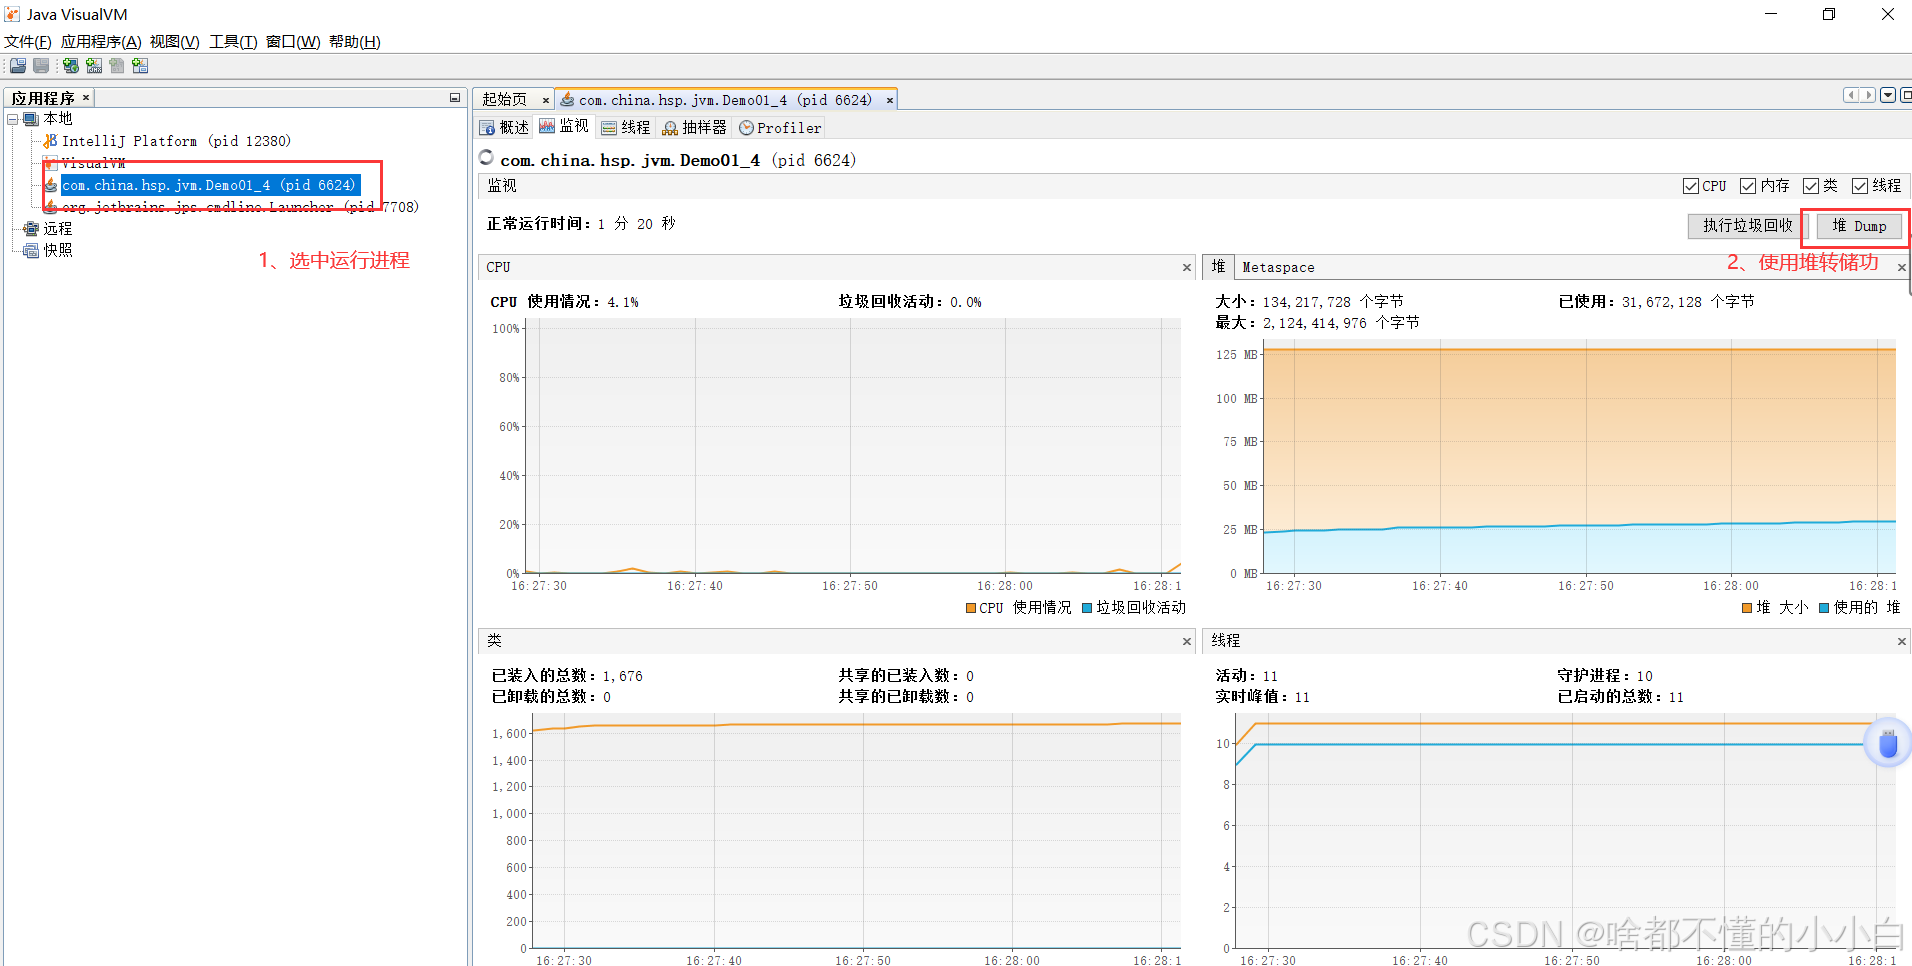Click the 堆 Dump button
Screen dimensions: 1912x966
pos(1859,226)
